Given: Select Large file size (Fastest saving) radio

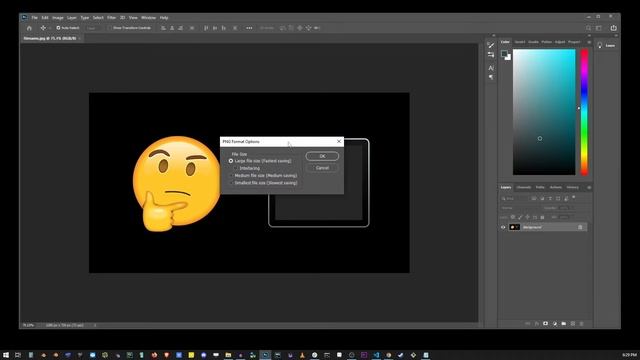Looking at the screenshot, I should pos(231,161).
